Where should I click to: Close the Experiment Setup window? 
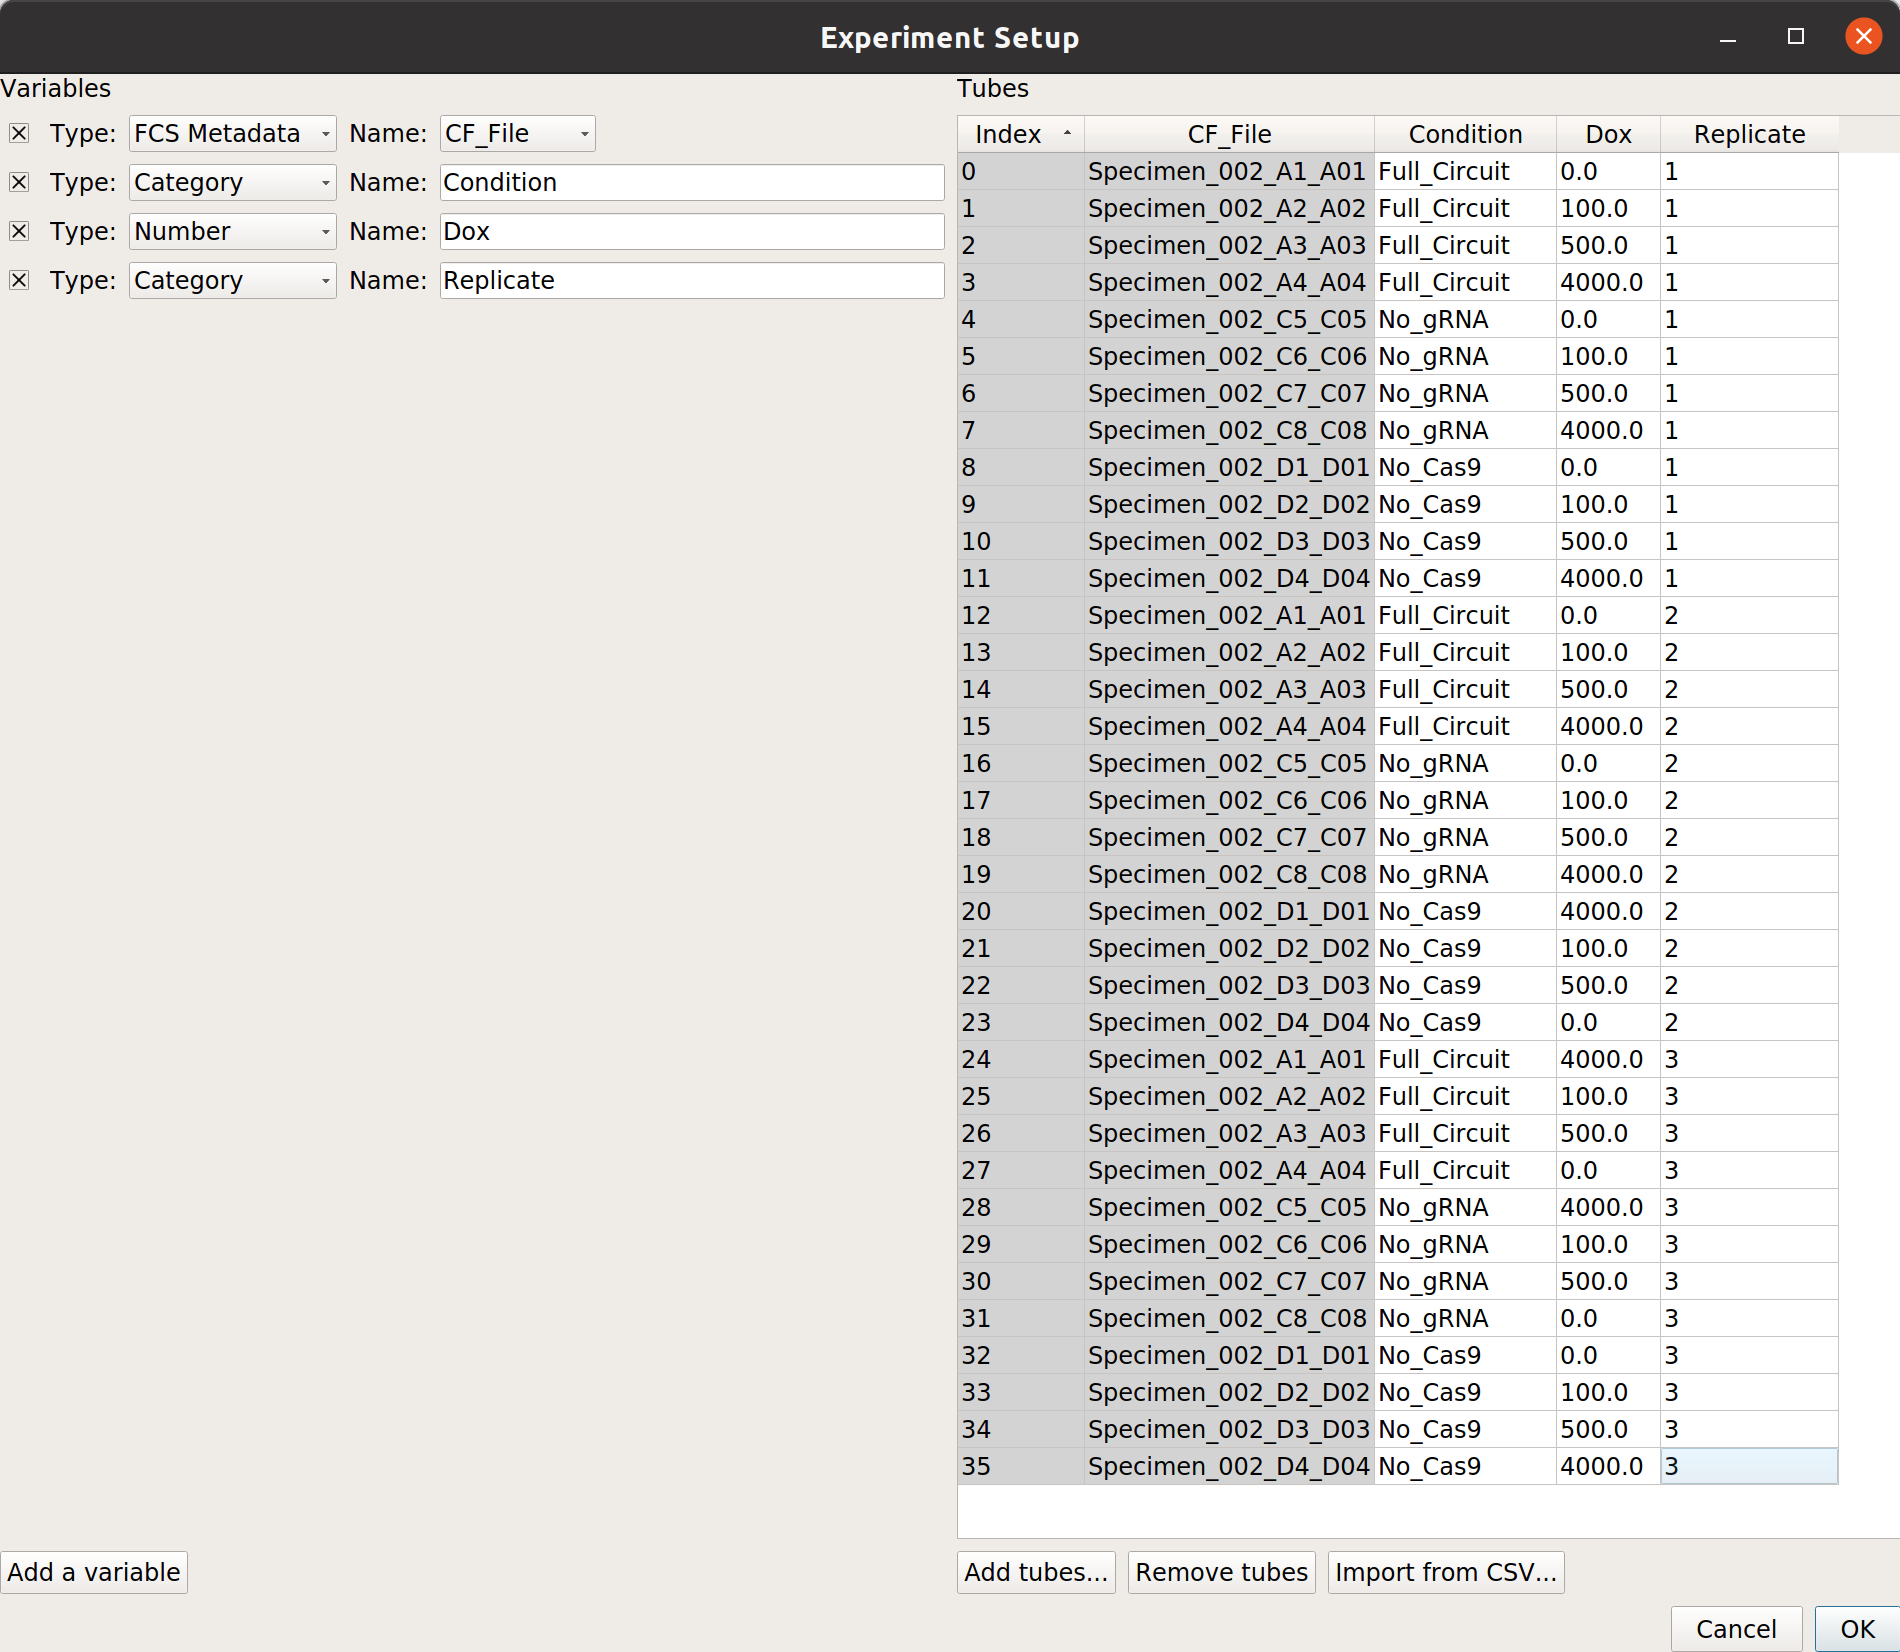pyautogui.click(x=1863, y=37)
